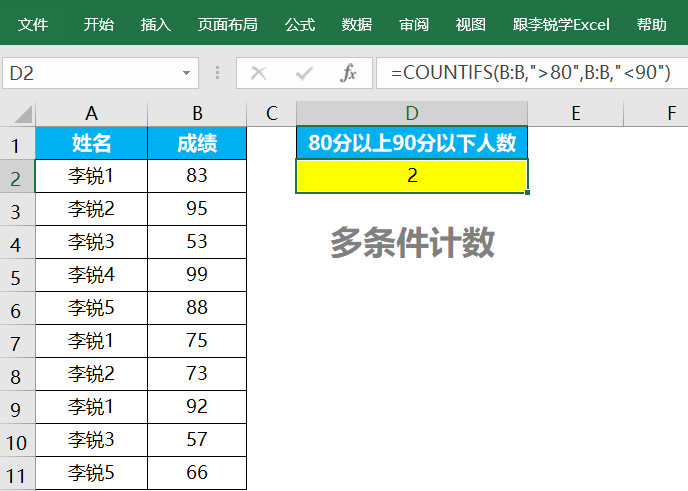688x491 pixels.
Task: Click the Cancel X icon in formula bar
Action: tap(258, 73)
